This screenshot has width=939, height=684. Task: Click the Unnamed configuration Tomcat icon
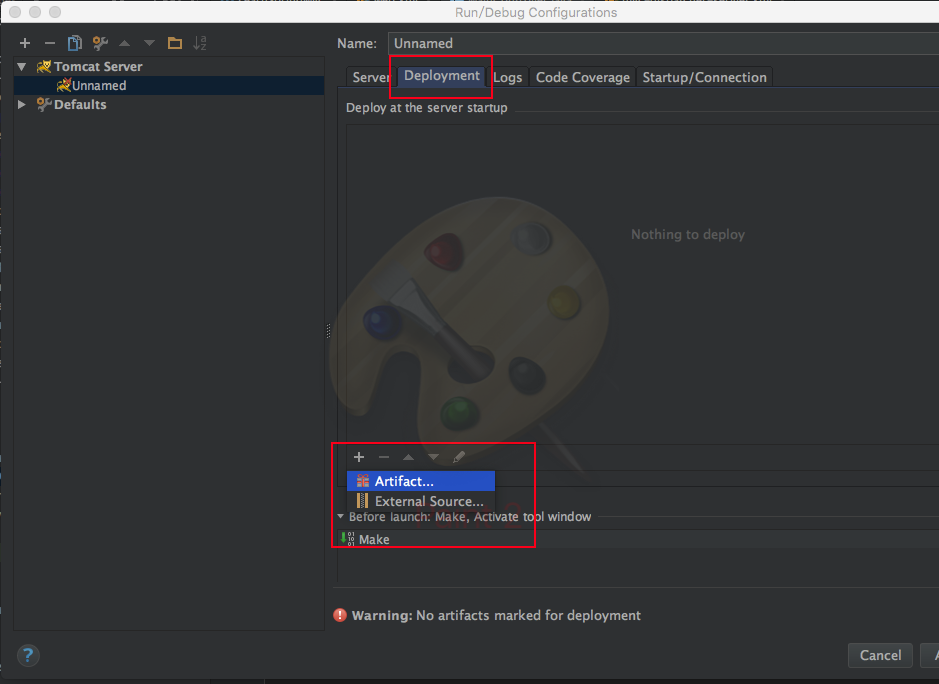click(x=63, y=85)
